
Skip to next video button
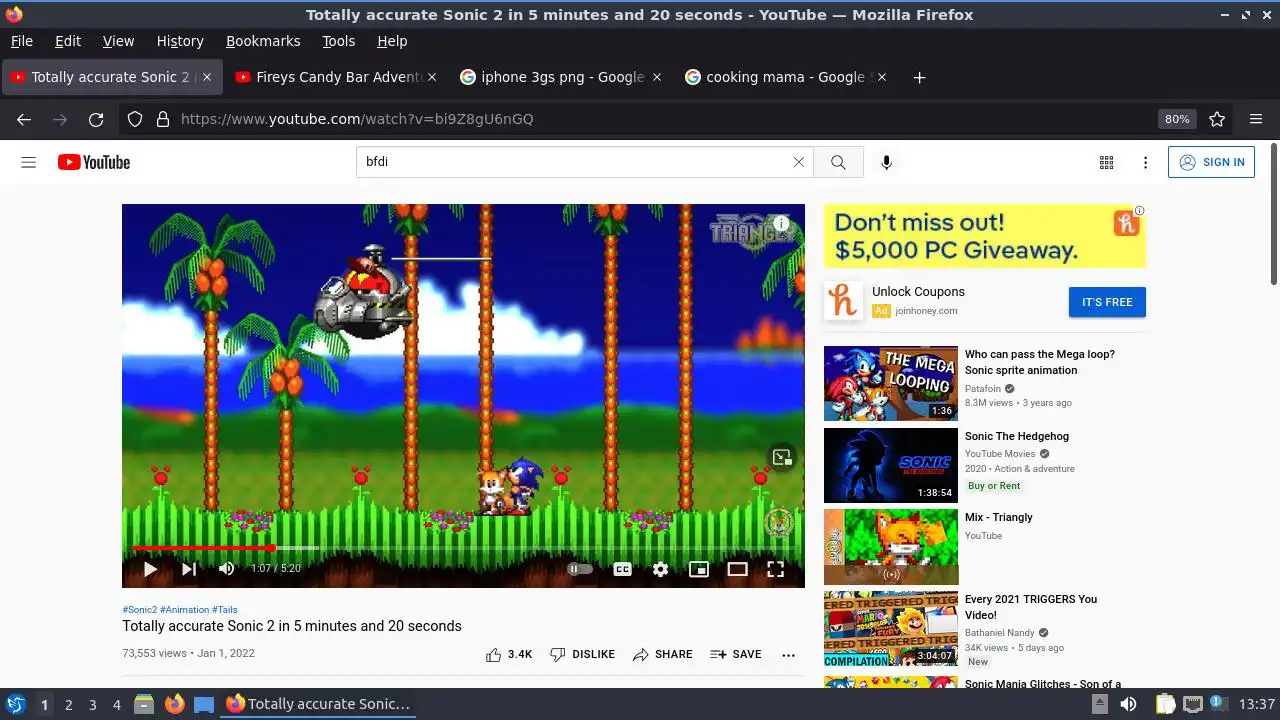pyautogui.click(x=188, y=569)
